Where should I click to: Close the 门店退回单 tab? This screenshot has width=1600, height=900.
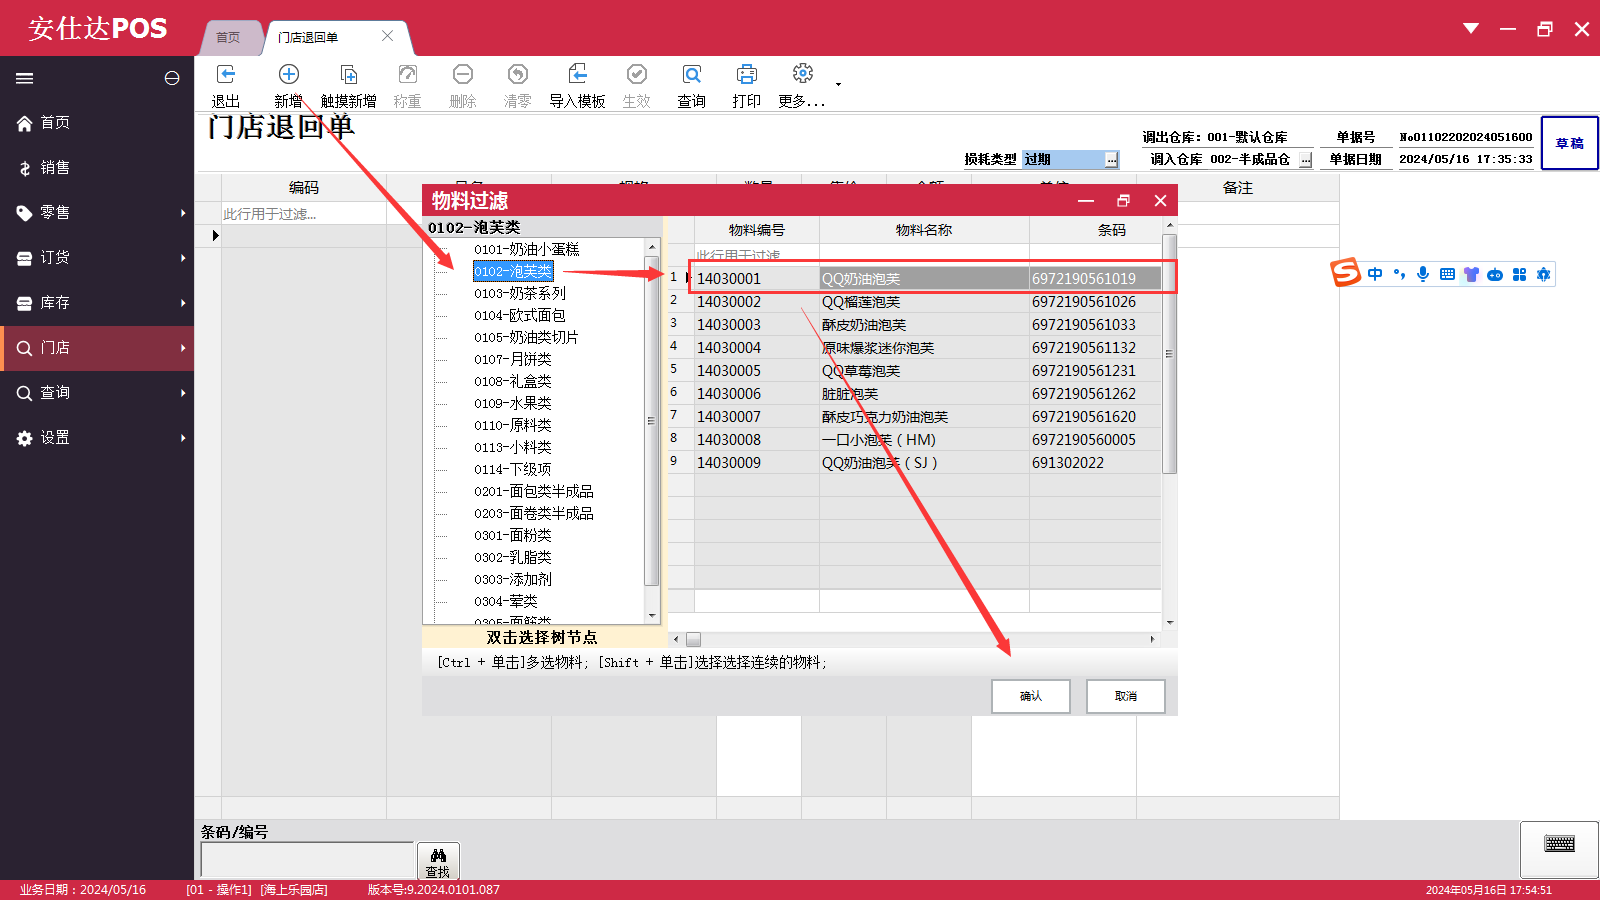coord(388,36)
